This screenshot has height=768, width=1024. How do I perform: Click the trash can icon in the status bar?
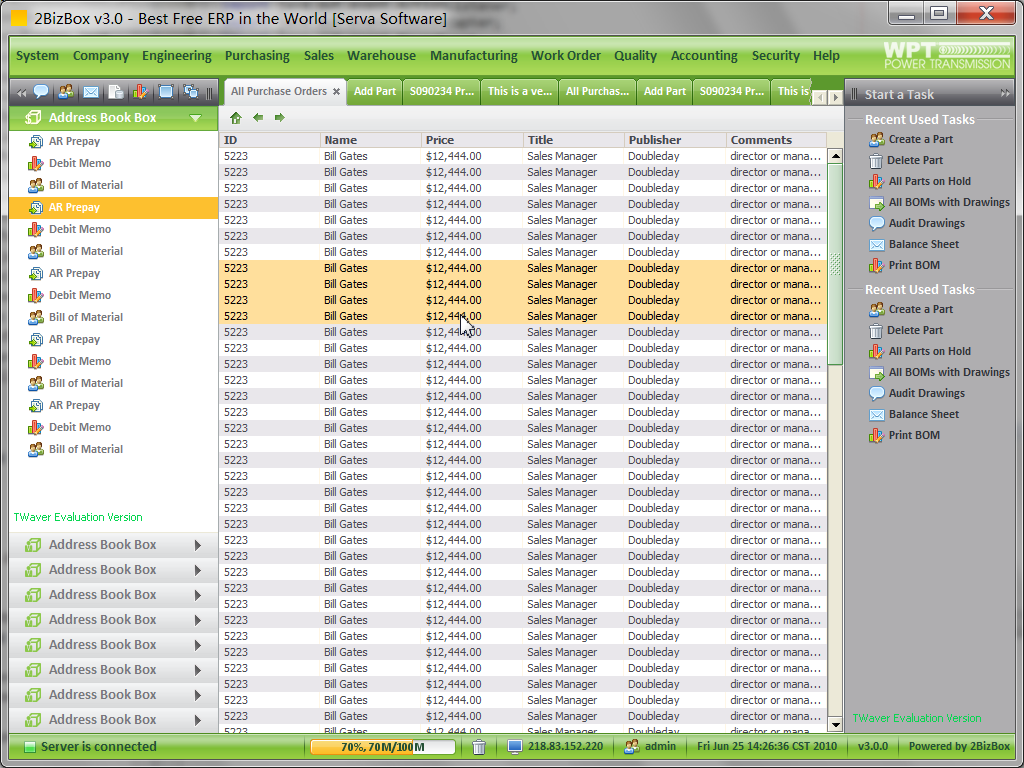coord(479,746)
